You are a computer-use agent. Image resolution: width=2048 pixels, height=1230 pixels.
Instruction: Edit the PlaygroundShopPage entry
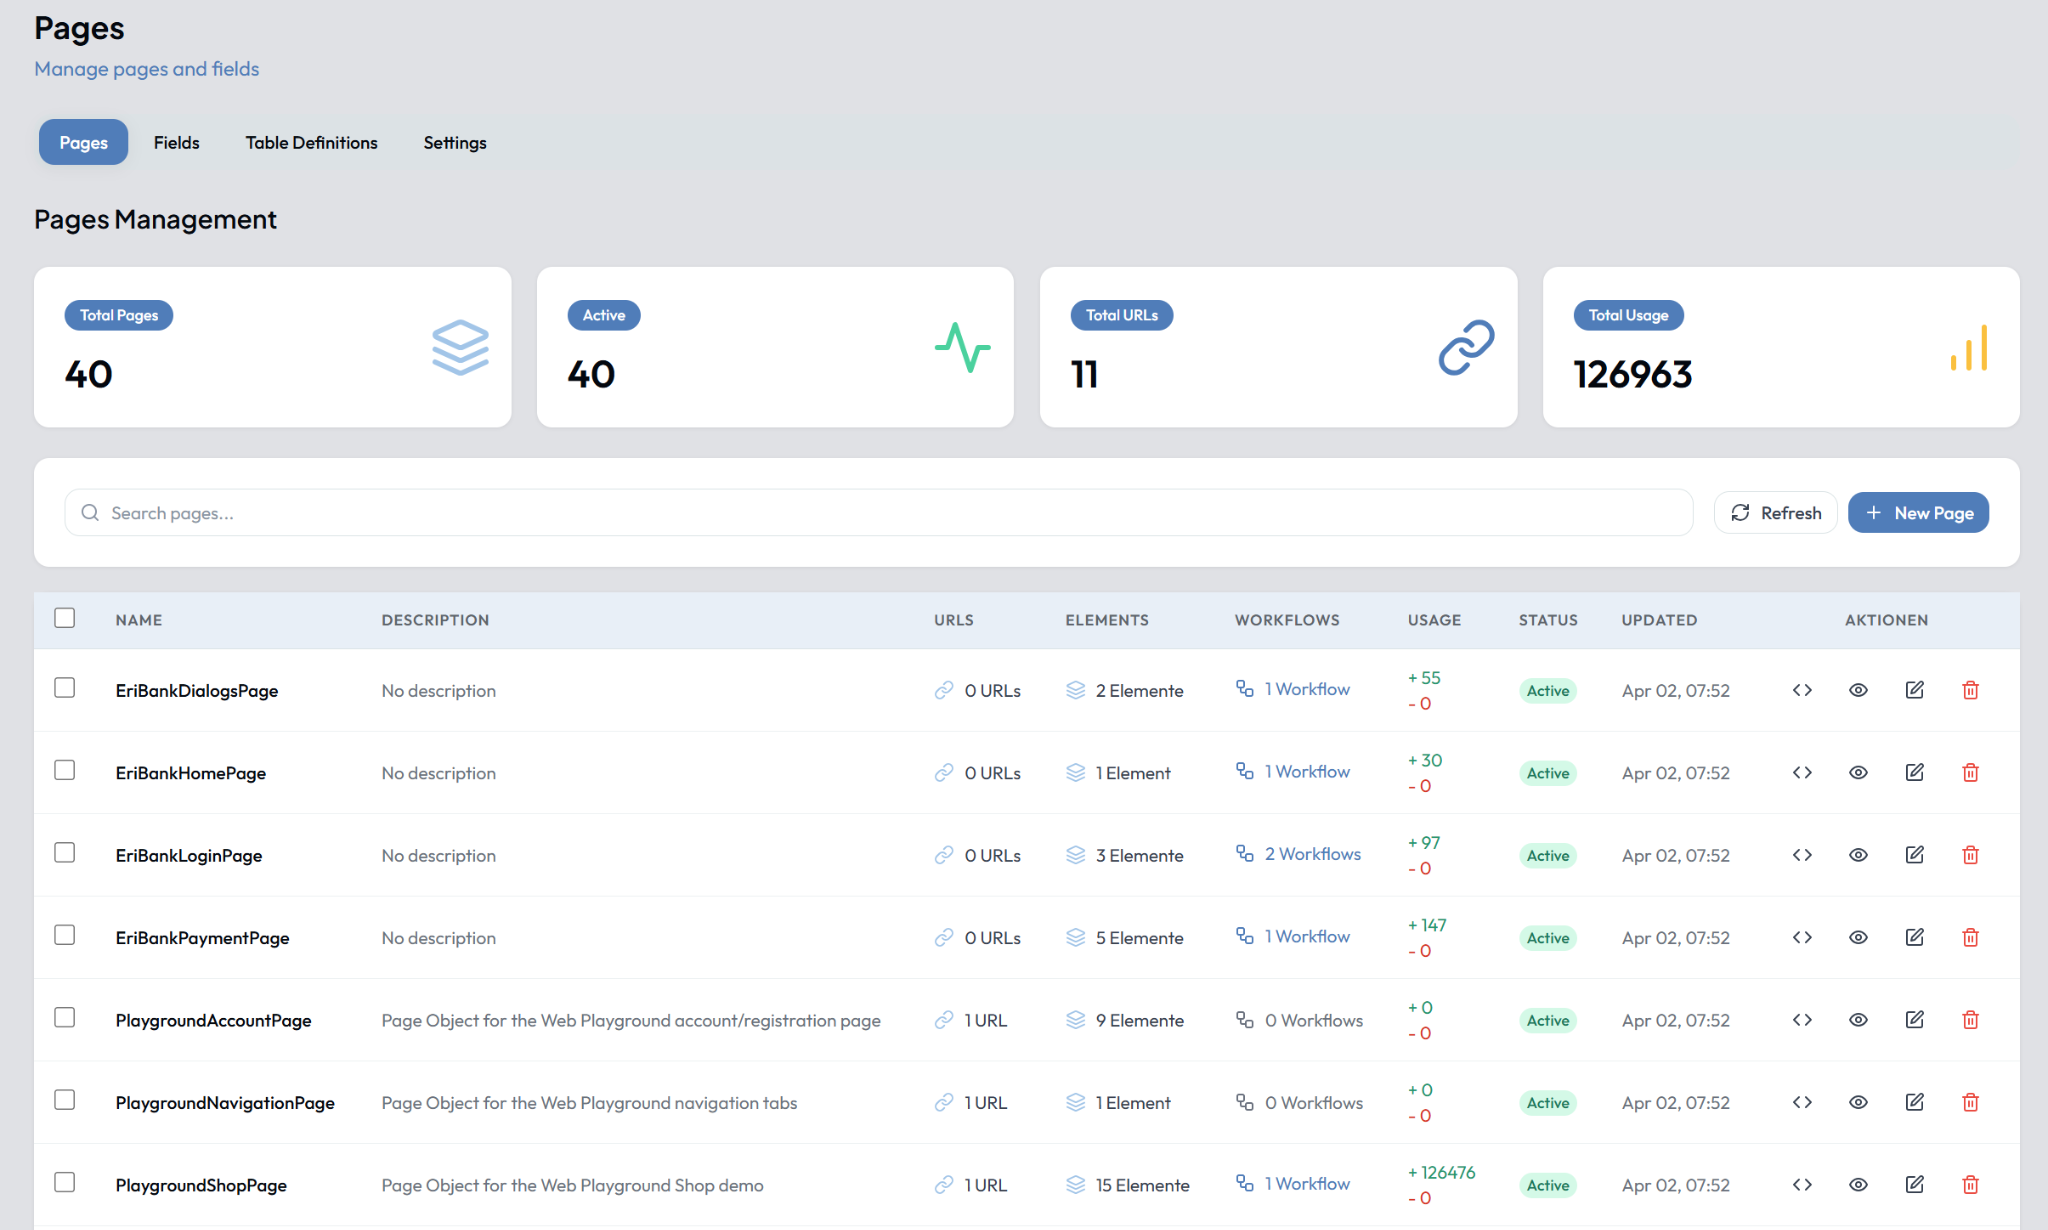coord(1914,1185)
